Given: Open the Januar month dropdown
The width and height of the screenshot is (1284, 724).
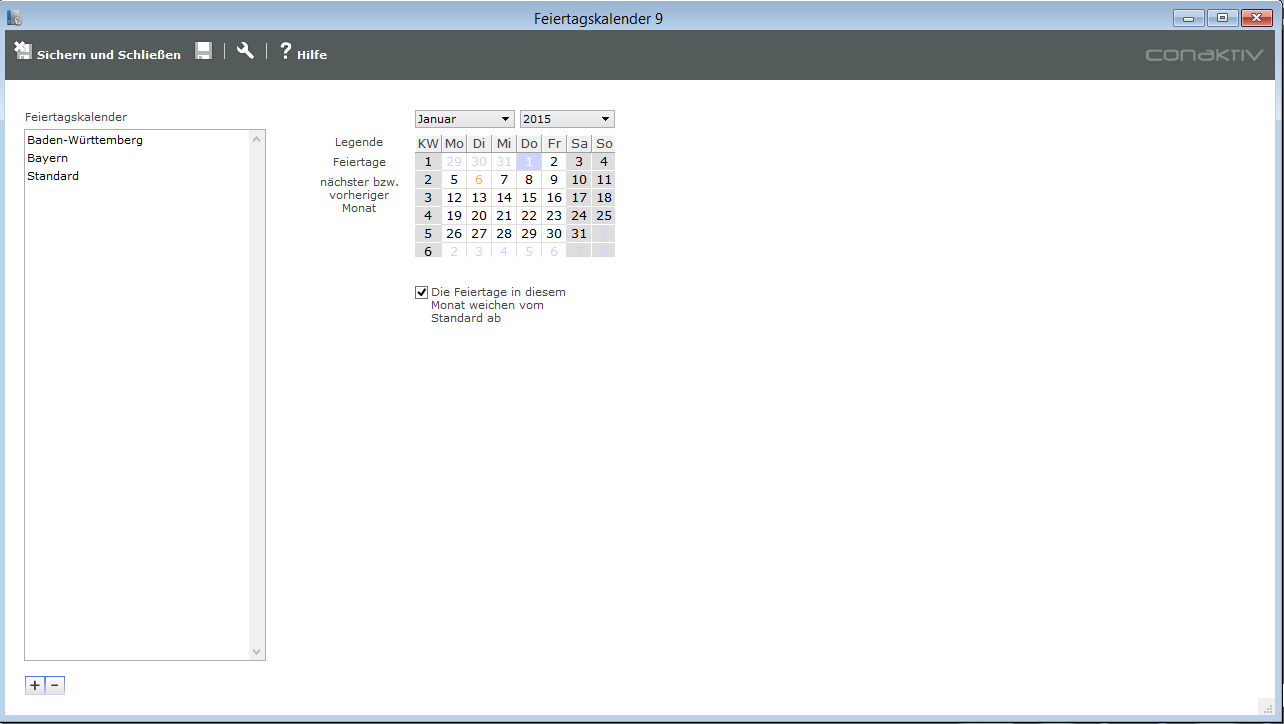Looking at the screenshot, I should 464,119.
